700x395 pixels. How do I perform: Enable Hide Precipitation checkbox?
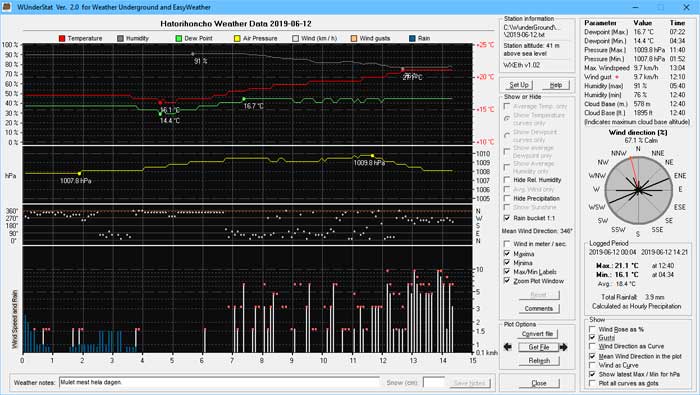pos(507,198)
